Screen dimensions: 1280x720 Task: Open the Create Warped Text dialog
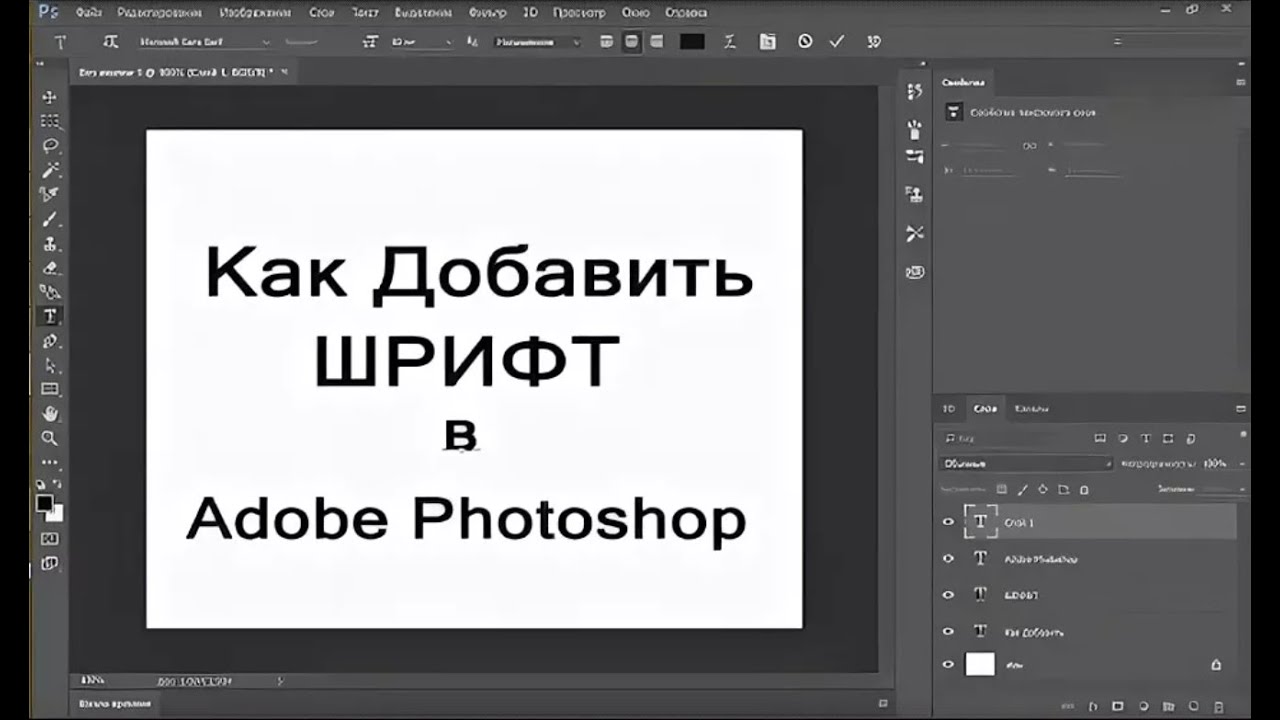[x=730, y=42]
